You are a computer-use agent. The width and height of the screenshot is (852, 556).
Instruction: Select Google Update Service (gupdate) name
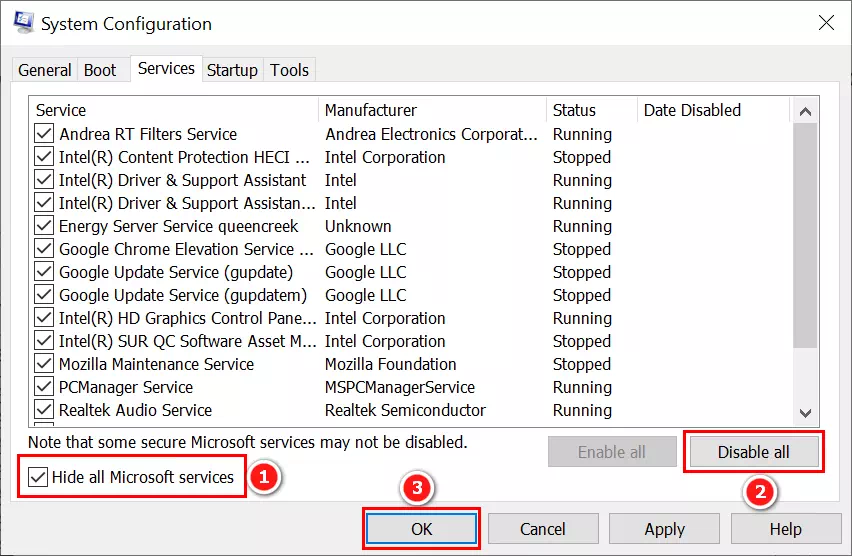point(176,272)
